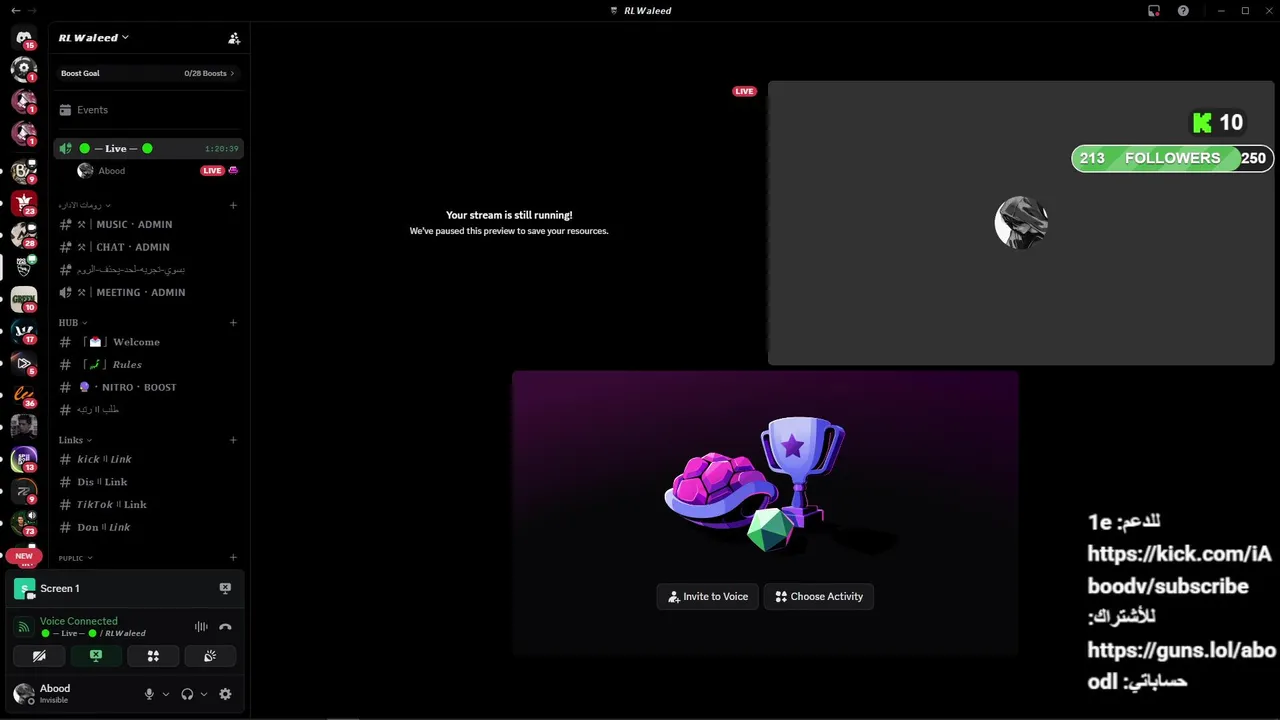Select the live stream tile with avatar
Viewport: 1280px width, 720px height.
click(1021, 223)
